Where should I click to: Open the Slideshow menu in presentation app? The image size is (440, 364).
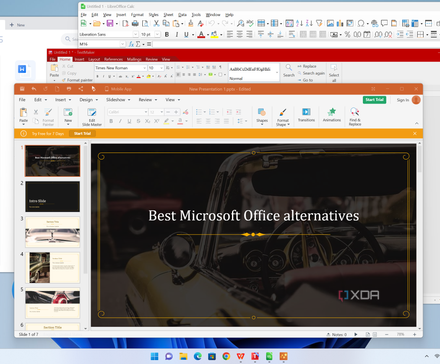118,100
